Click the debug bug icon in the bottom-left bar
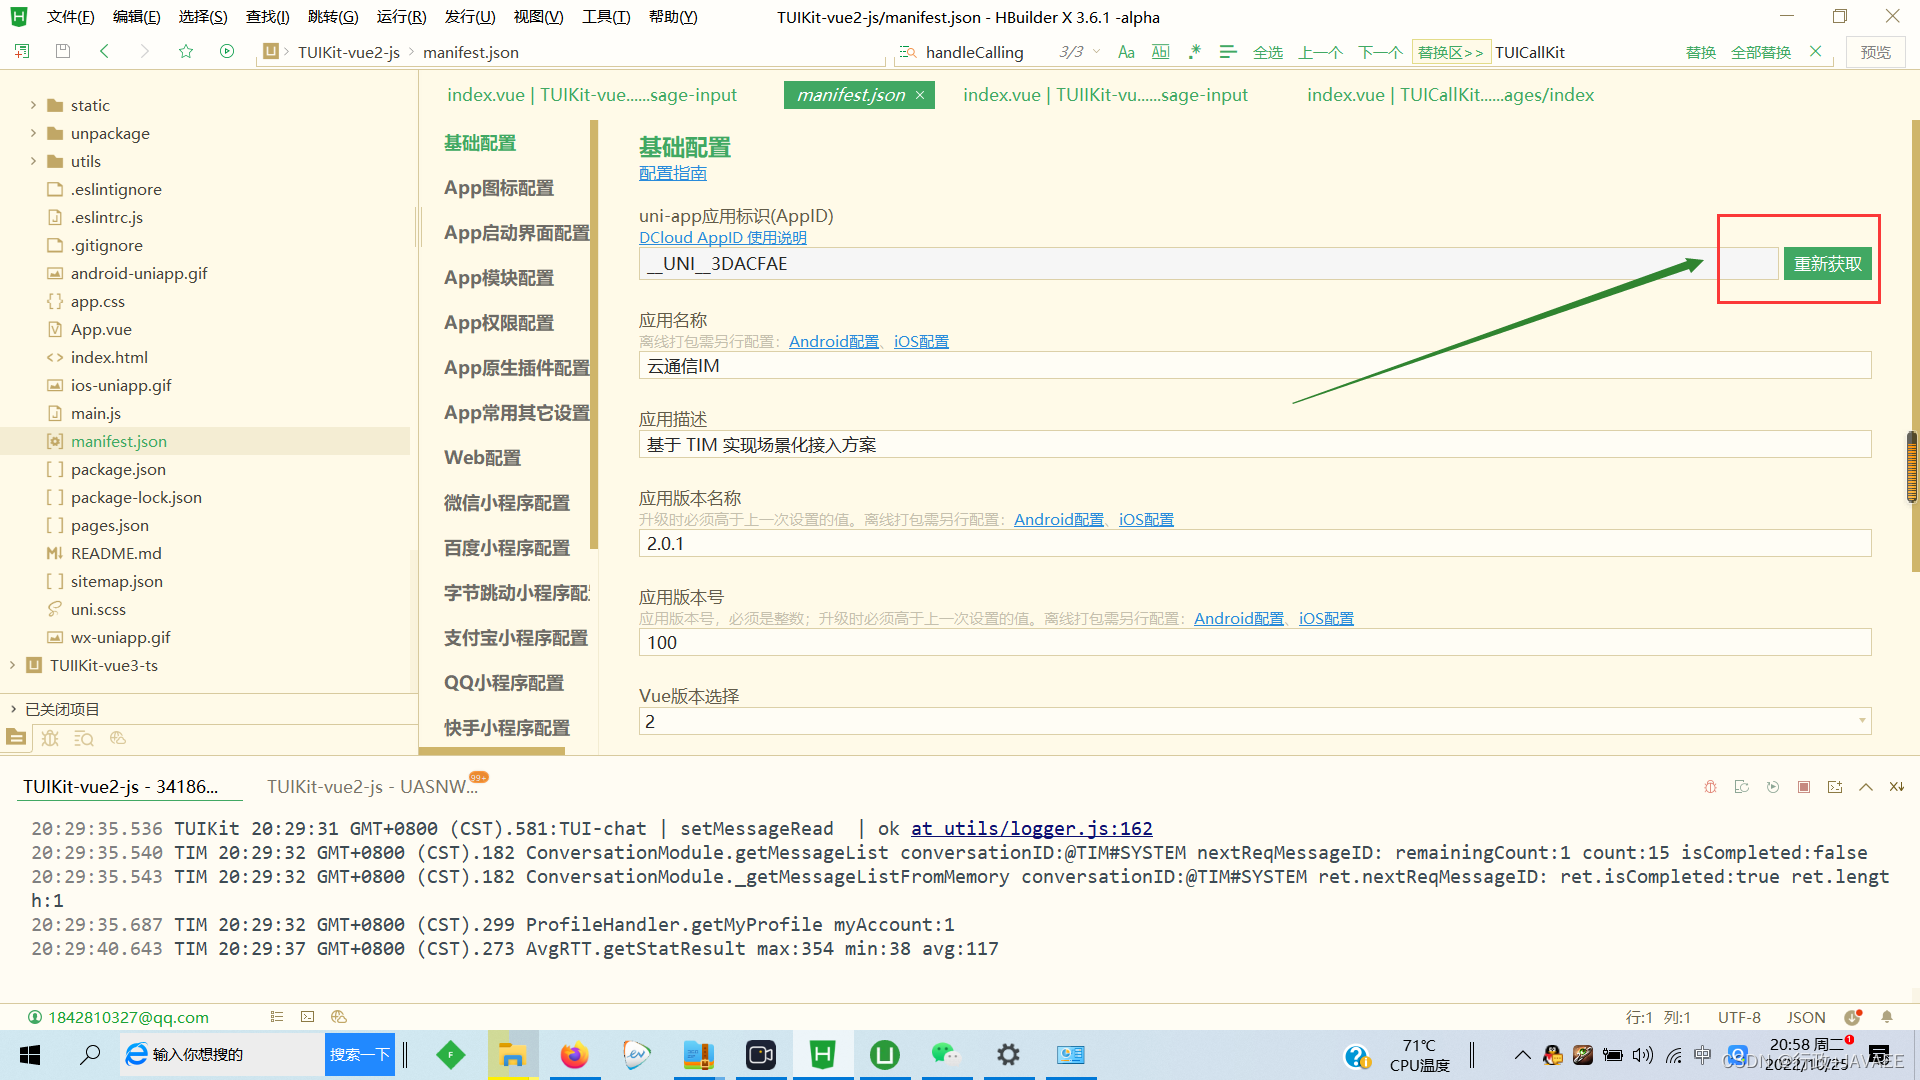This screenshot has width=1920, height=1080. tap(50, 738)
